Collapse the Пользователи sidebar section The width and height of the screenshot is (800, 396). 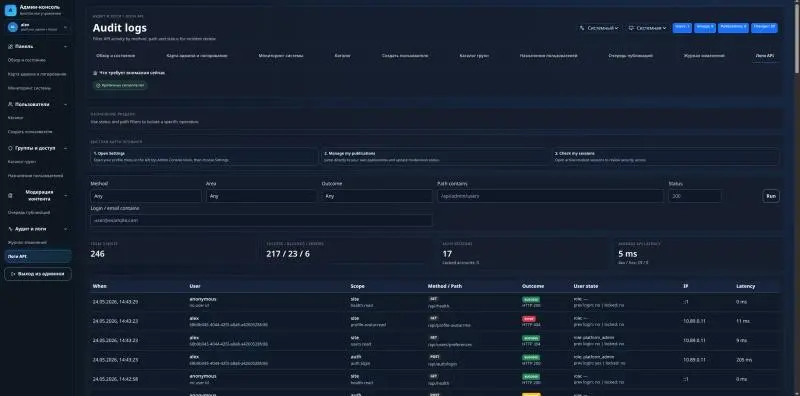[x=65, y=104]
